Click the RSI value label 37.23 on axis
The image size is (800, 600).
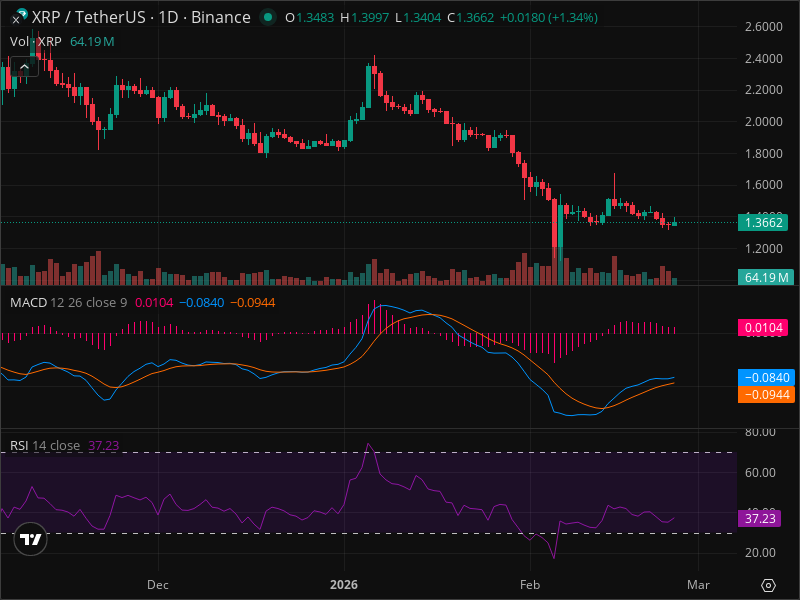[760, 519]
